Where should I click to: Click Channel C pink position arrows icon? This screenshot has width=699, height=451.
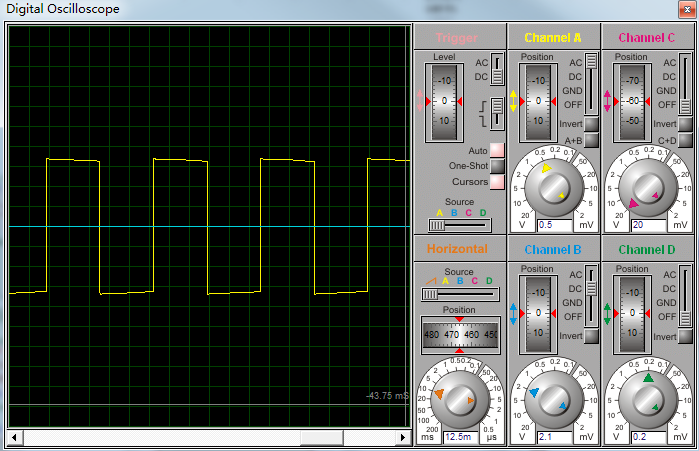608,101
